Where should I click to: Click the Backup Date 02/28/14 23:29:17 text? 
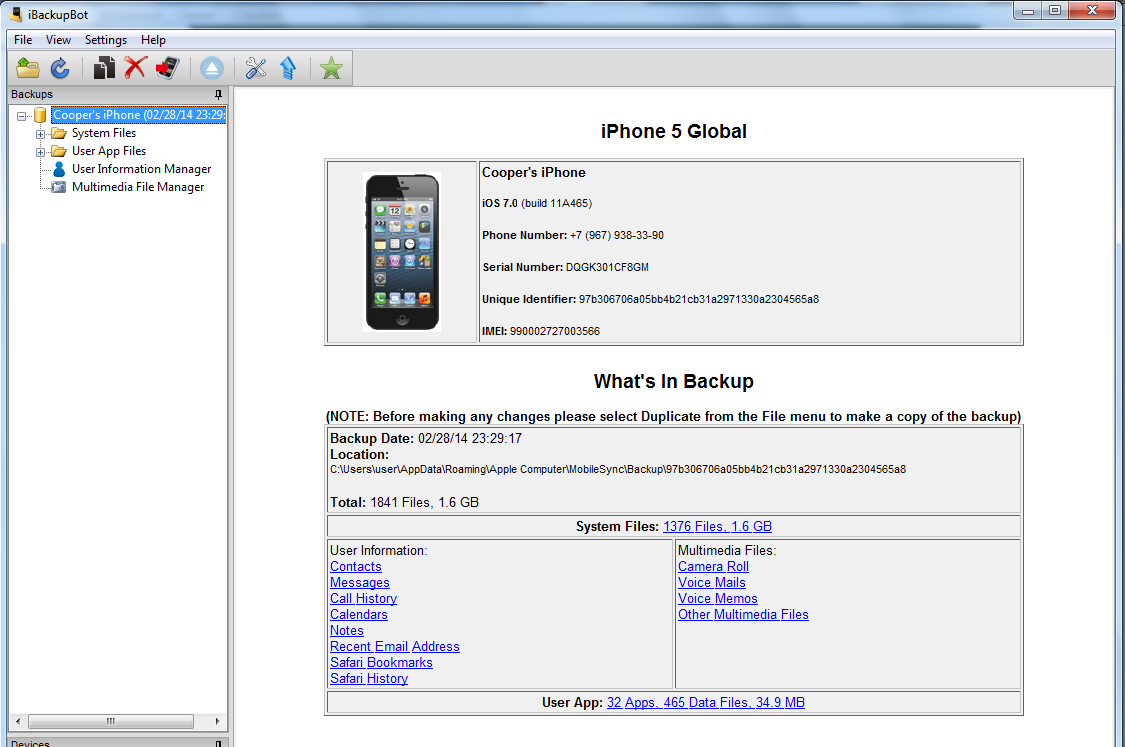pos(470,438)
